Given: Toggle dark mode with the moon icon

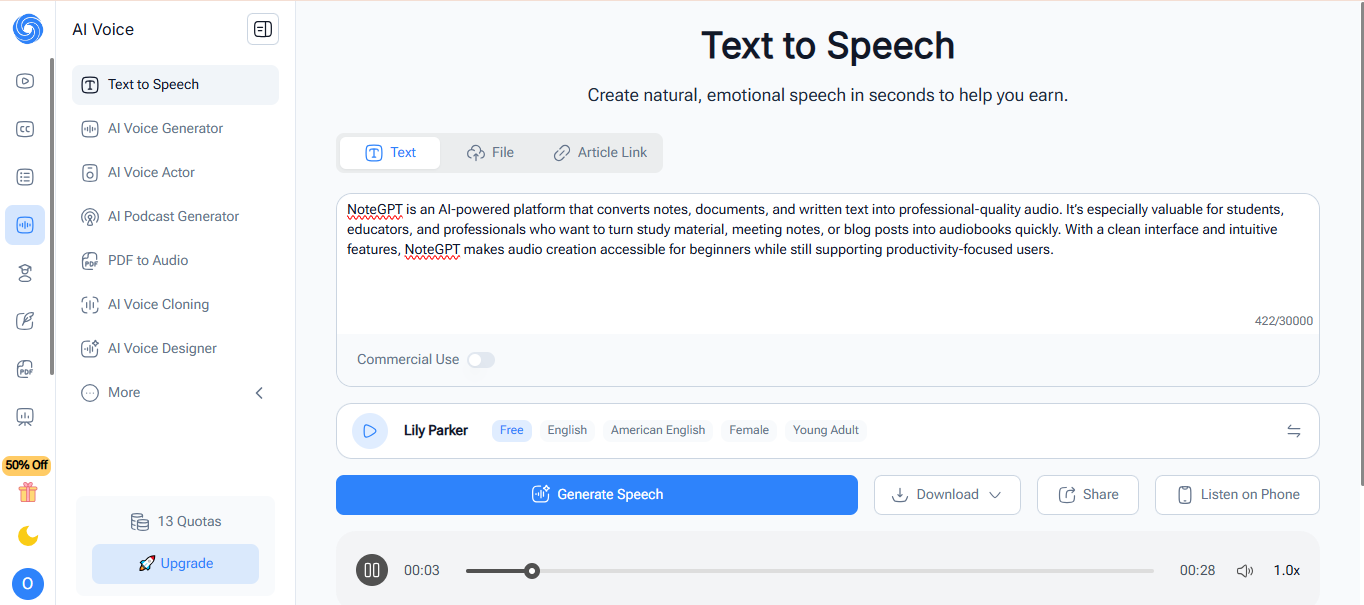Looking at the screenshot, I should click(x=27, y=537).
